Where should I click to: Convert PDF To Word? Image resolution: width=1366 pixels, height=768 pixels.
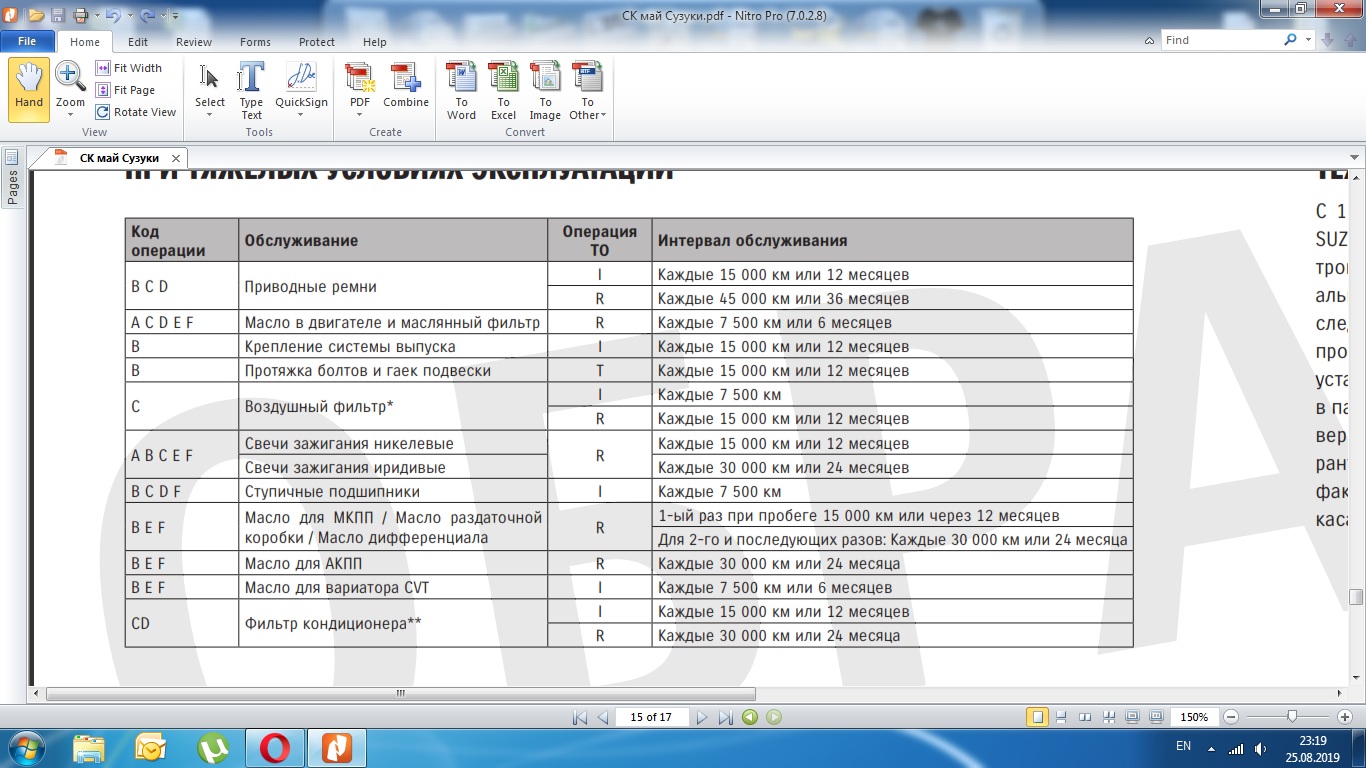[461, 89]
